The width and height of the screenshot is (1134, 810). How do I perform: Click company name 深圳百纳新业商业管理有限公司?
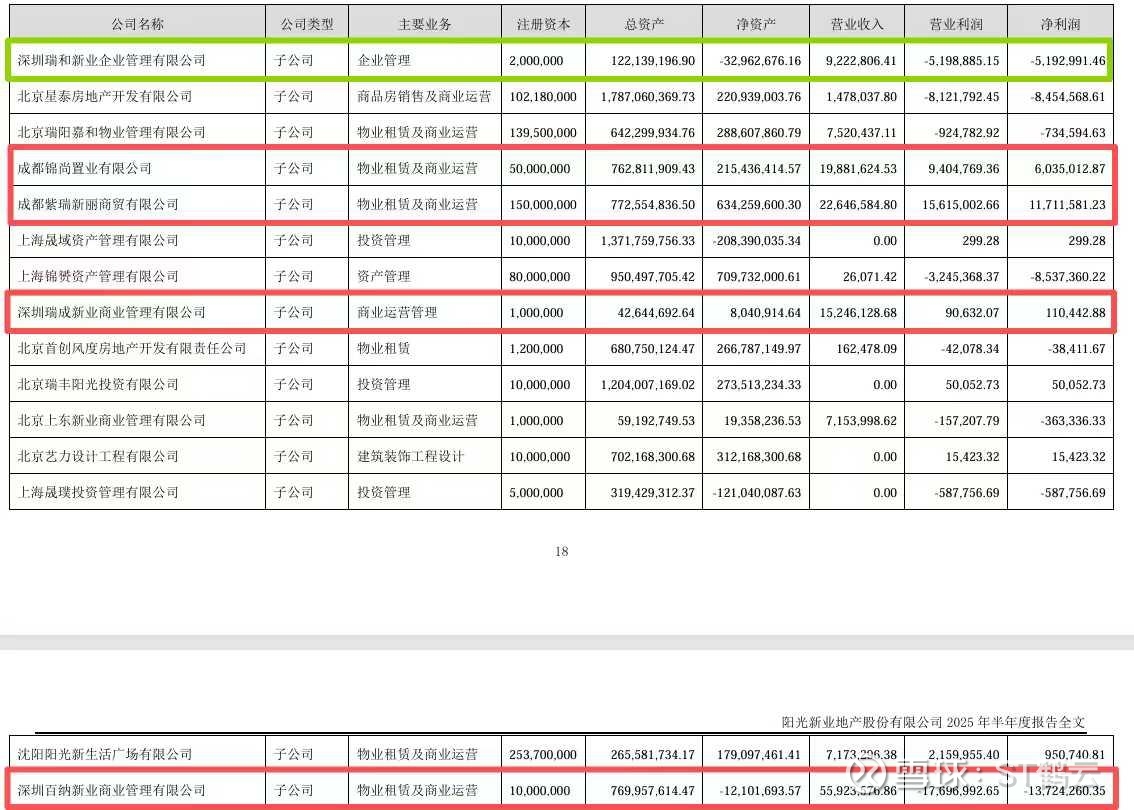pyautogui.click(x=111, y=790)
